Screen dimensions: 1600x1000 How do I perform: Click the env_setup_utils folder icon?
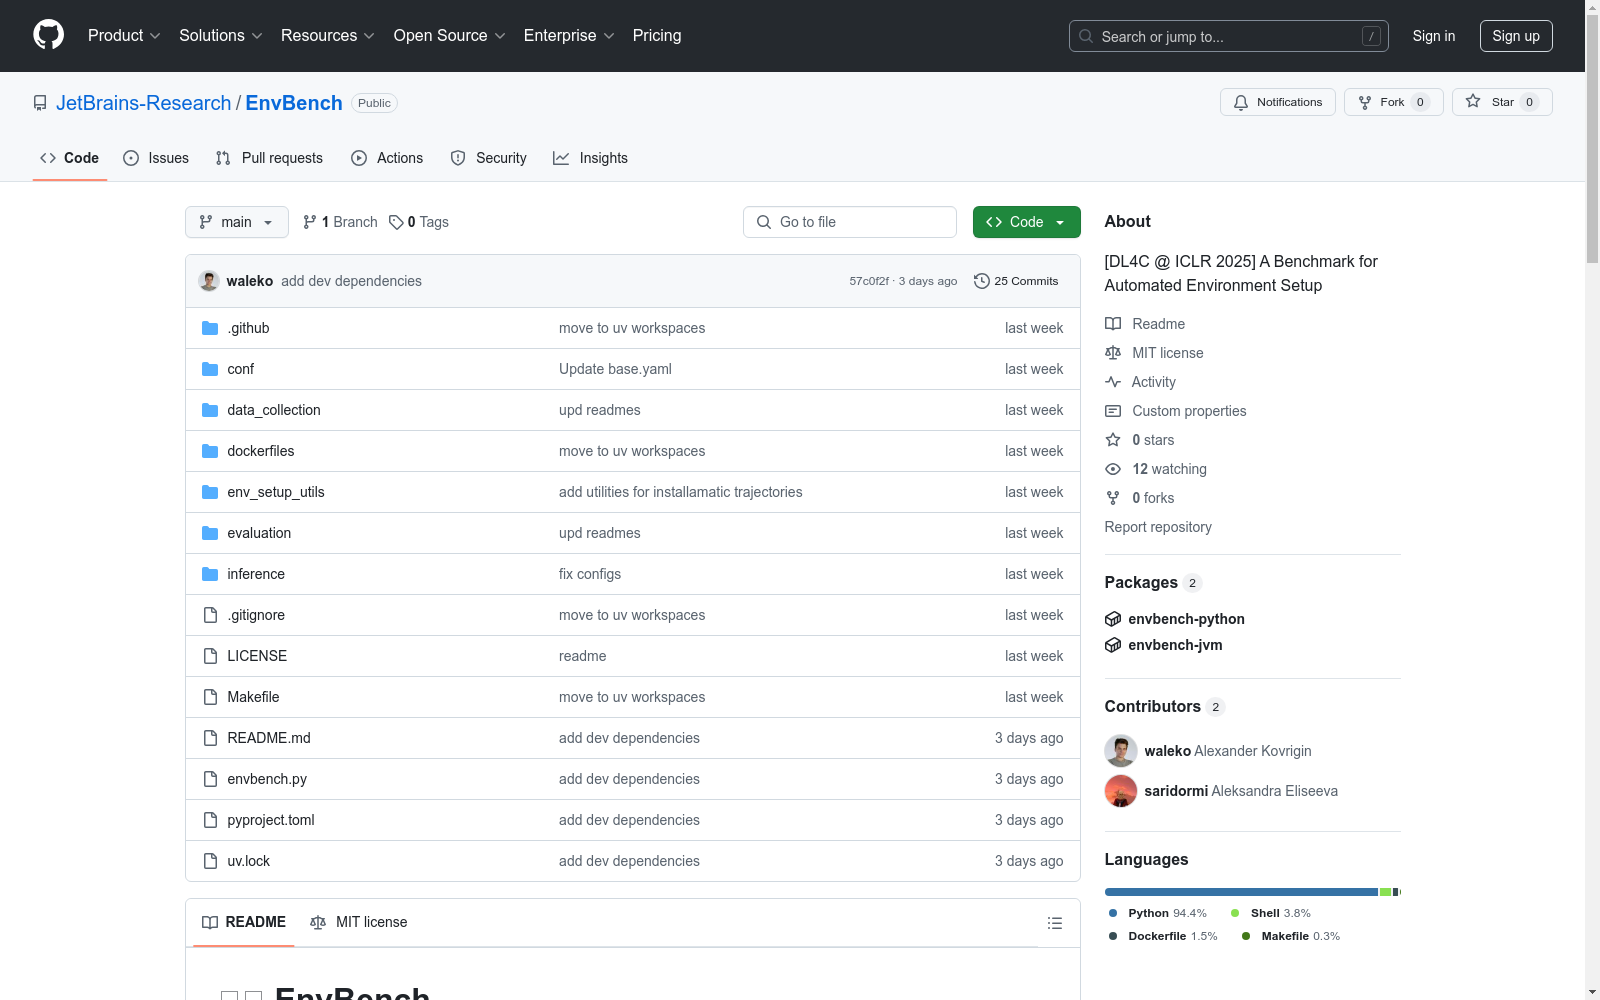pyautogui.click(x=210, y=492)
